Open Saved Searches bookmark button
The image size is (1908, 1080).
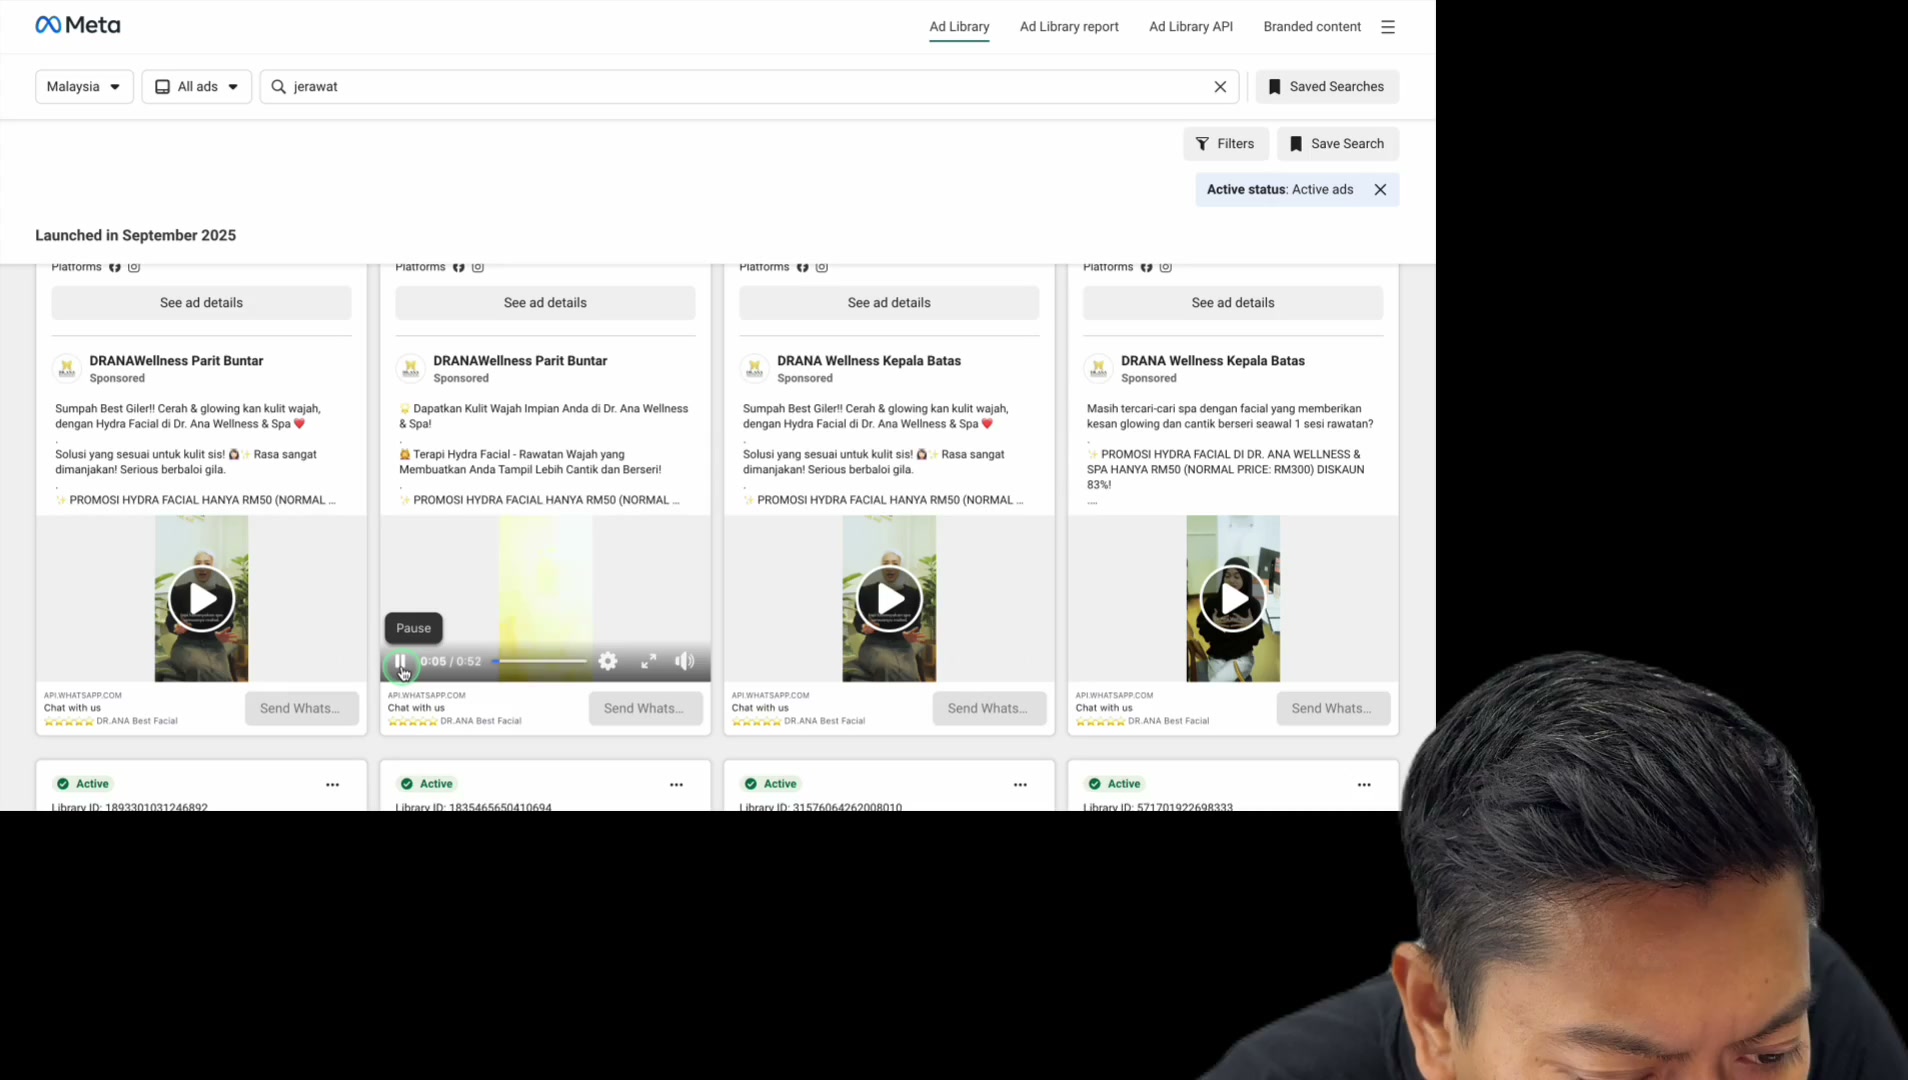pyautogui.click(x=1327, y=87)
